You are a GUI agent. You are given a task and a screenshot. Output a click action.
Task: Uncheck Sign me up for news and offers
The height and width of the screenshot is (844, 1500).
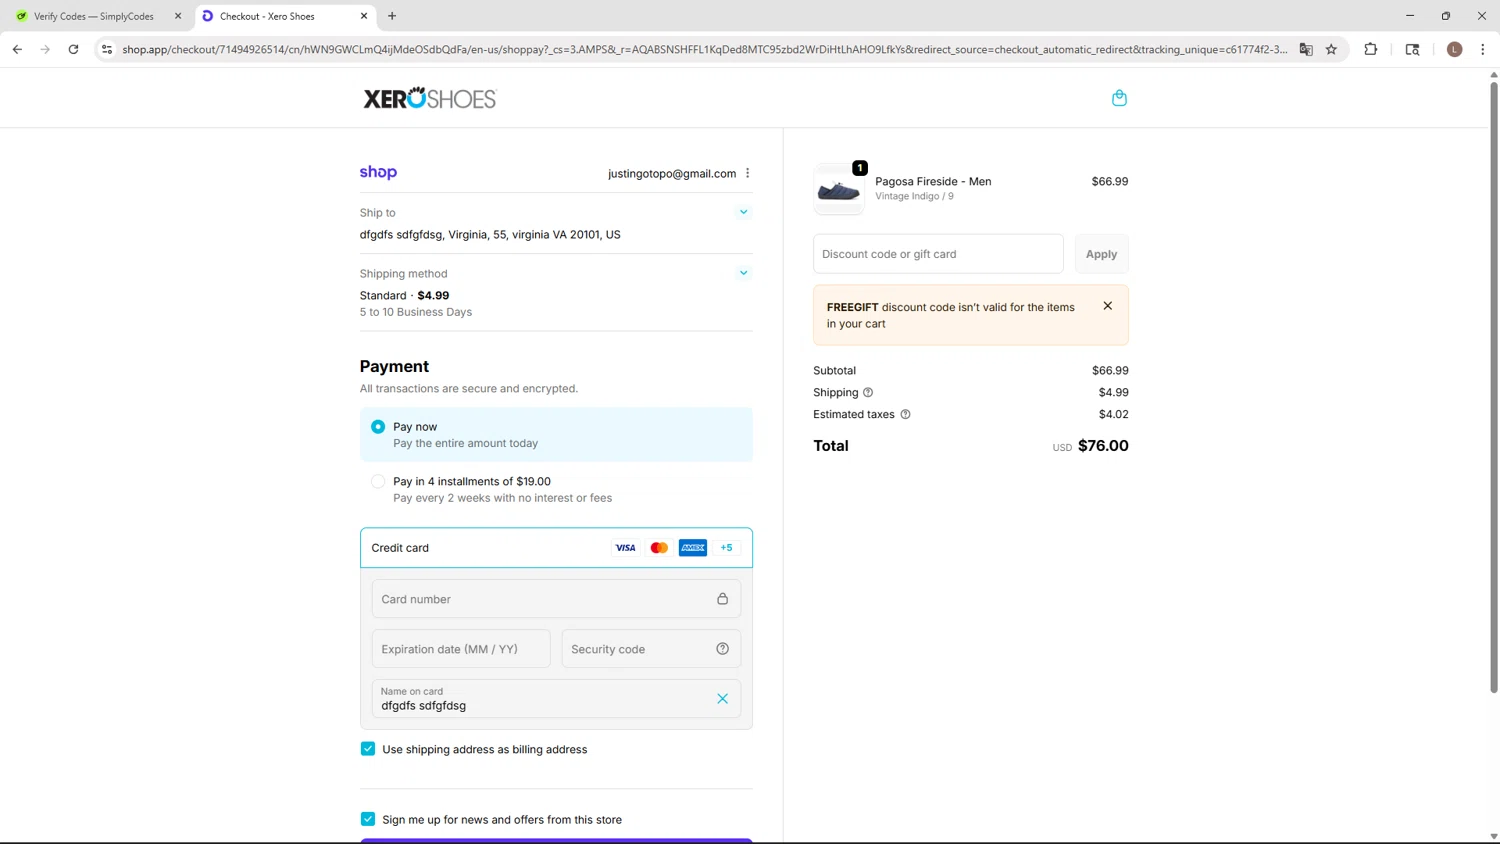(368, 819)
